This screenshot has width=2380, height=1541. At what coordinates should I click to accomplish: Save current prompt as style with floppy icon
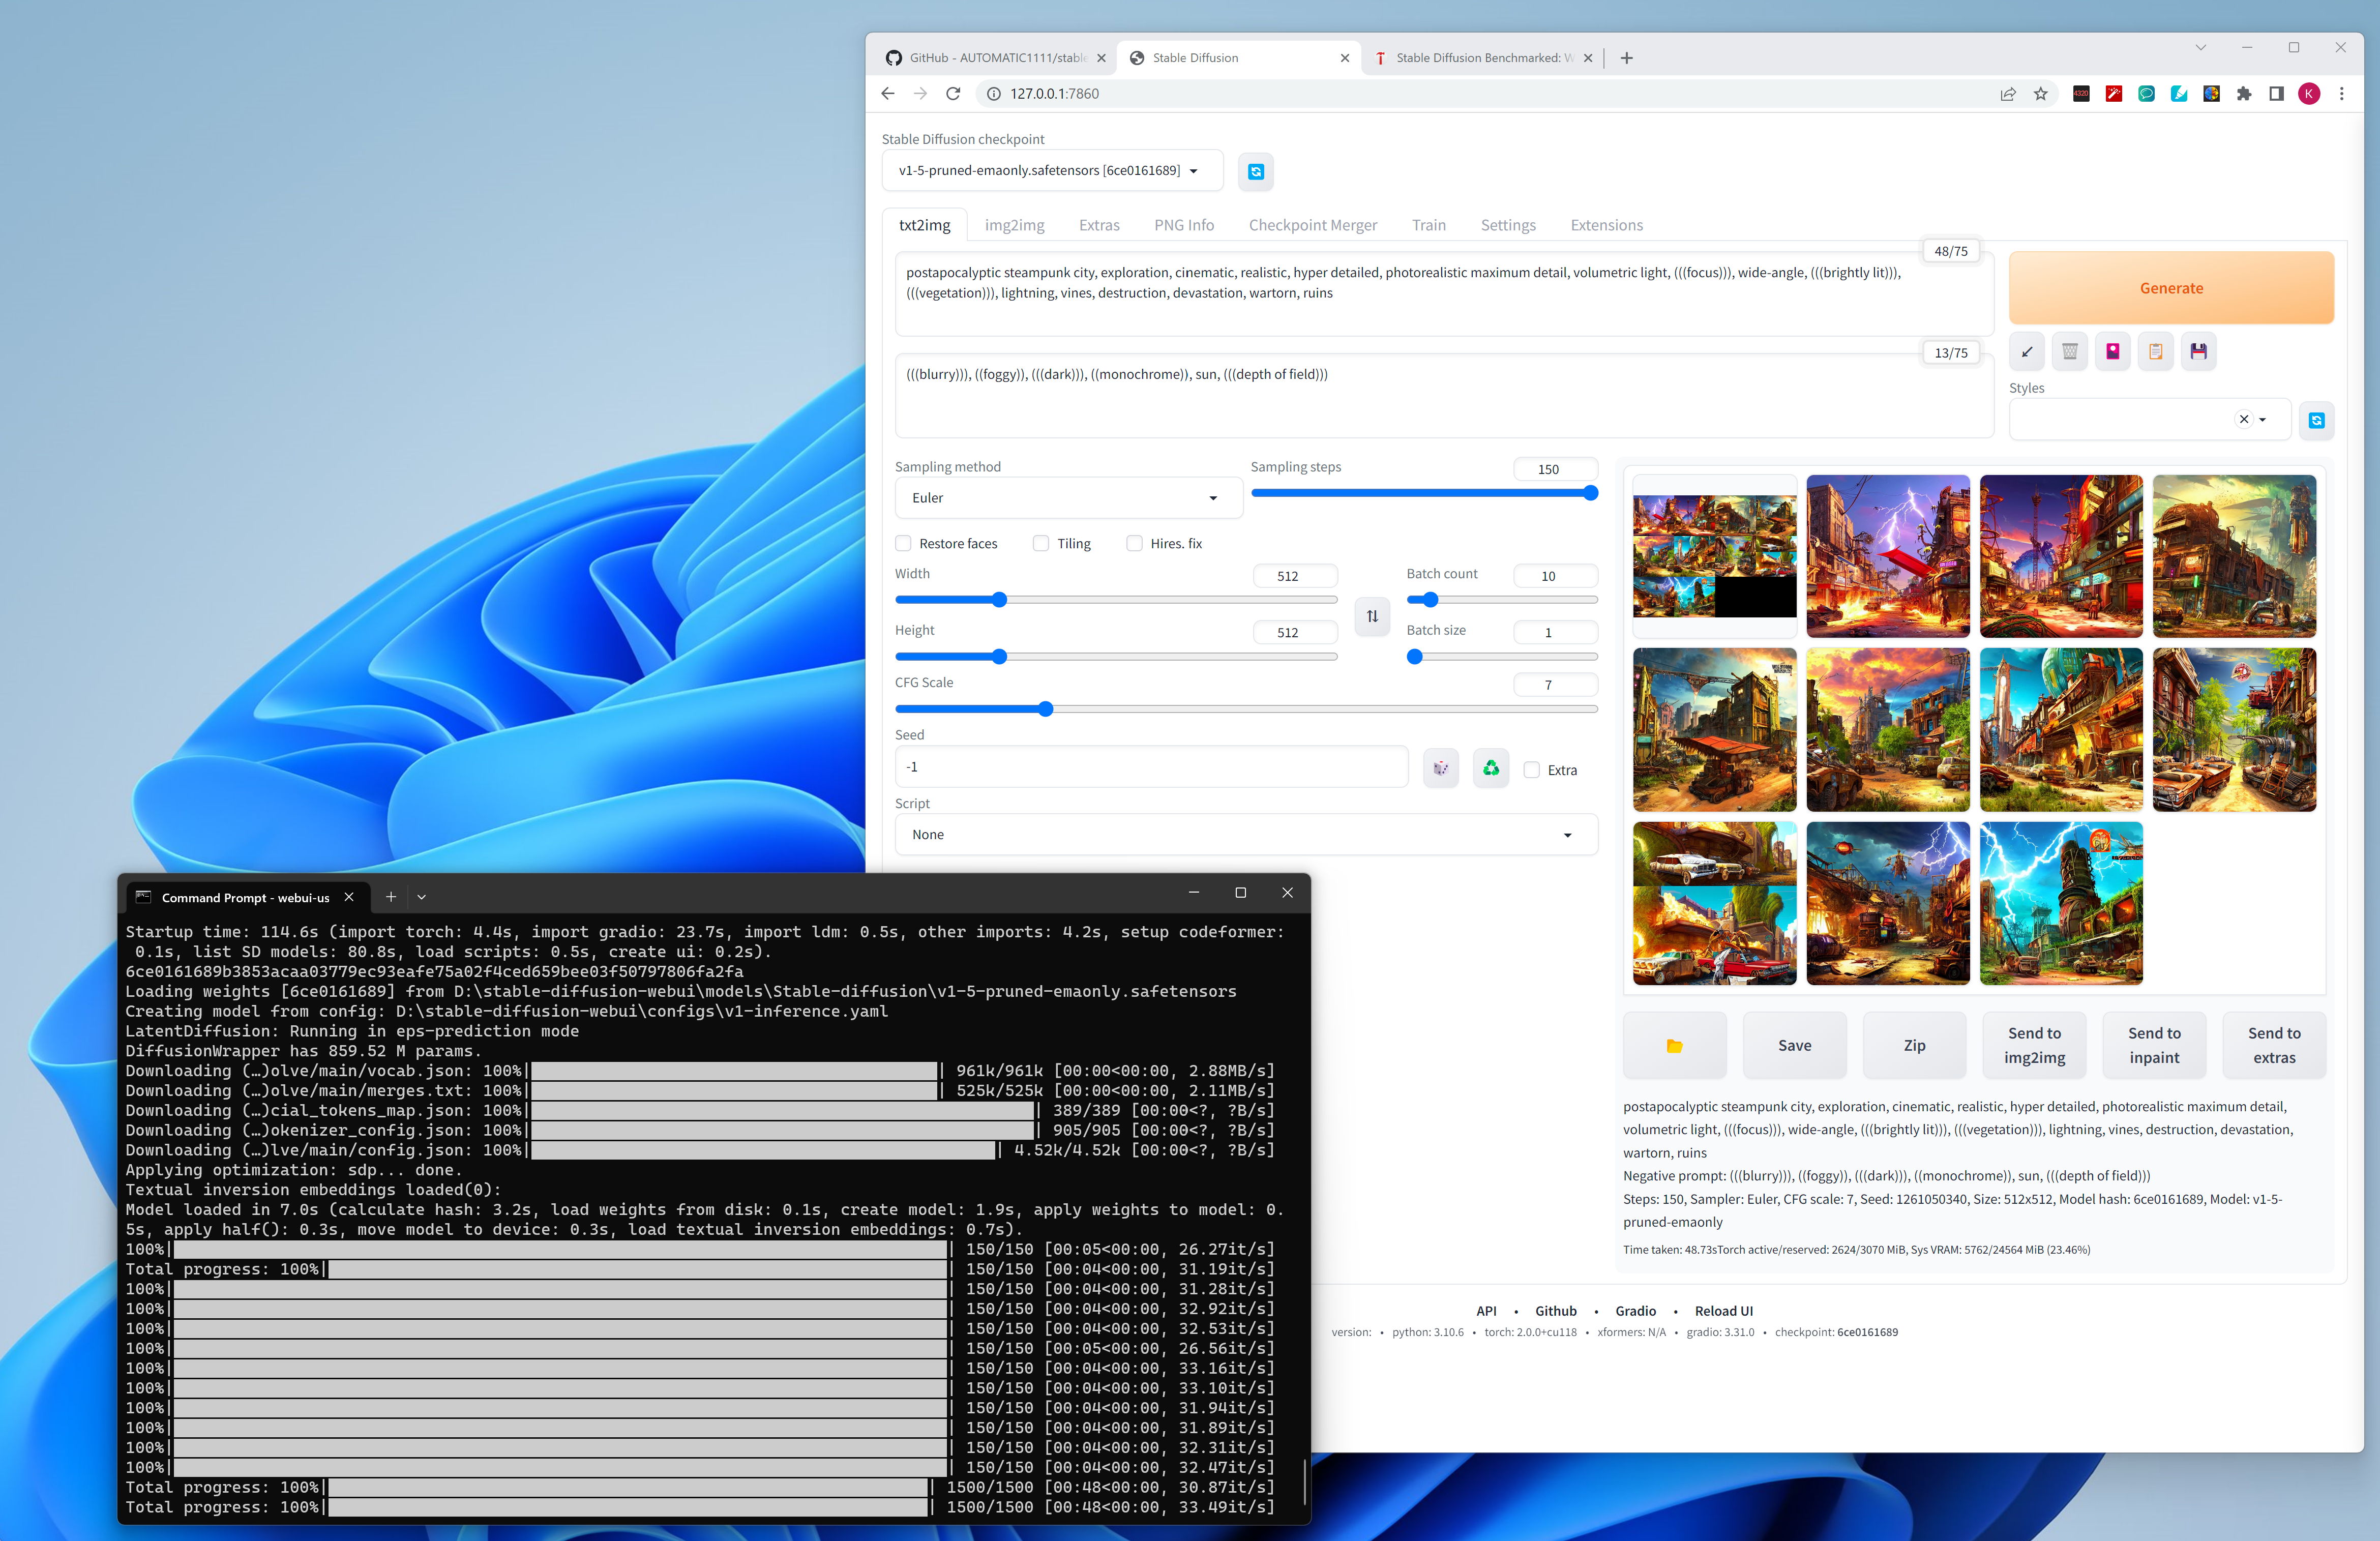(x=2198, y=352)
